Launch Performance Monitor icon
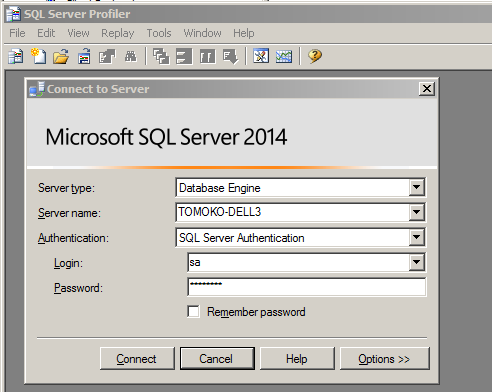This screenshot has width=492, height=392. coord(284,56)
